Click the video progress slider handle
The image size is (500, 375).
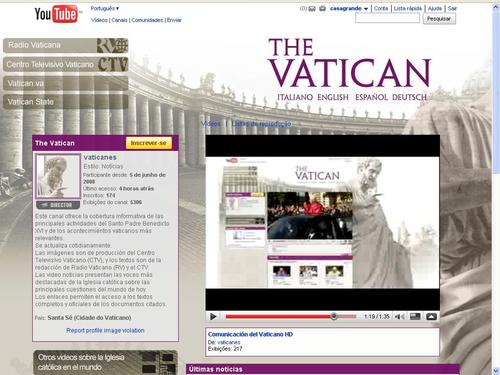coord(334,316)
